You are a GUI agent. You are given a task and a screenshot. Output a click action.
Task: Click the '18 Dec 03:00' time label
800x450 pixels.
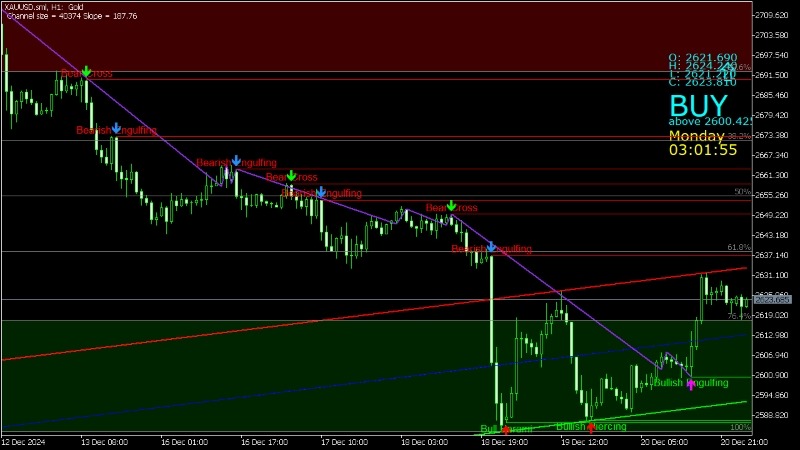point(424,442)
